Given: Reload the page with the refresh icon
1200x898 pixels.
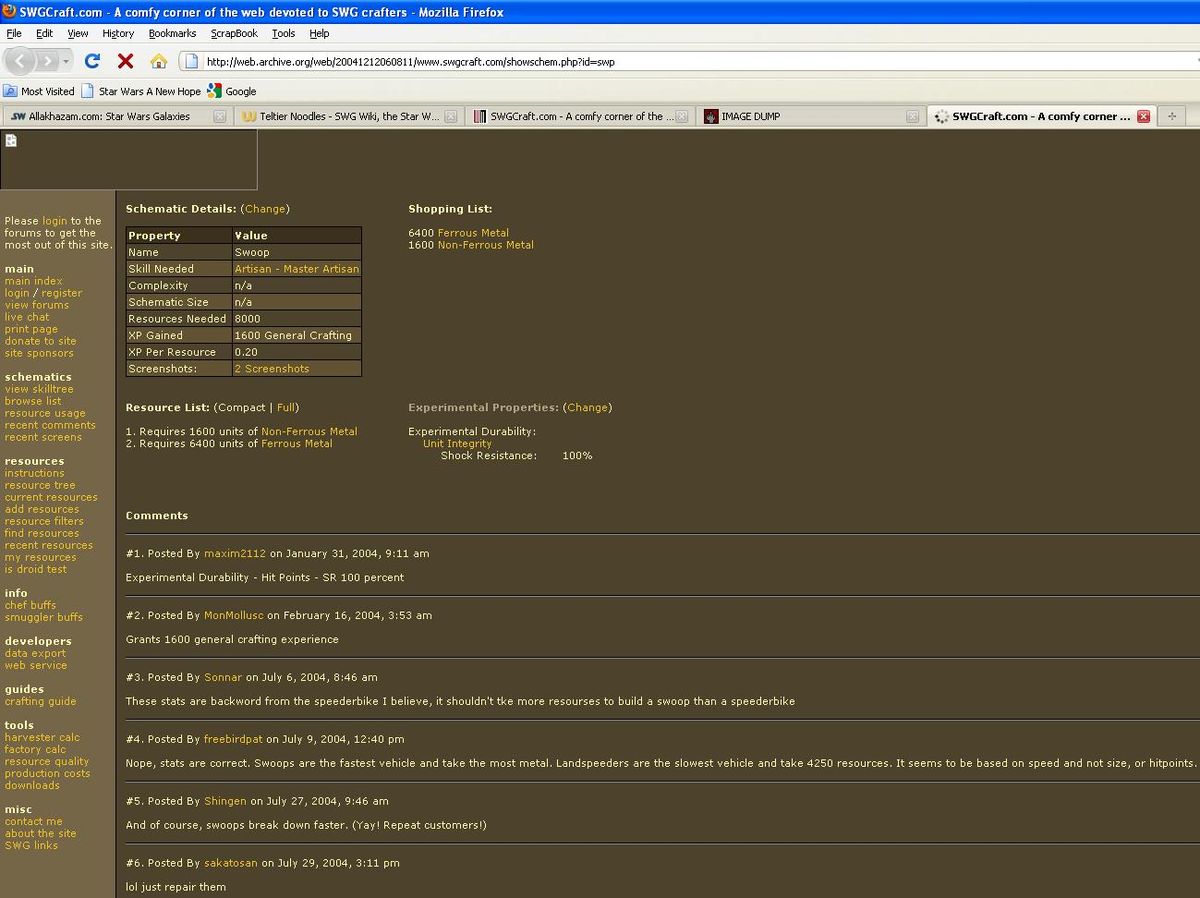Looking at the screenshot, I should [92, 61].
